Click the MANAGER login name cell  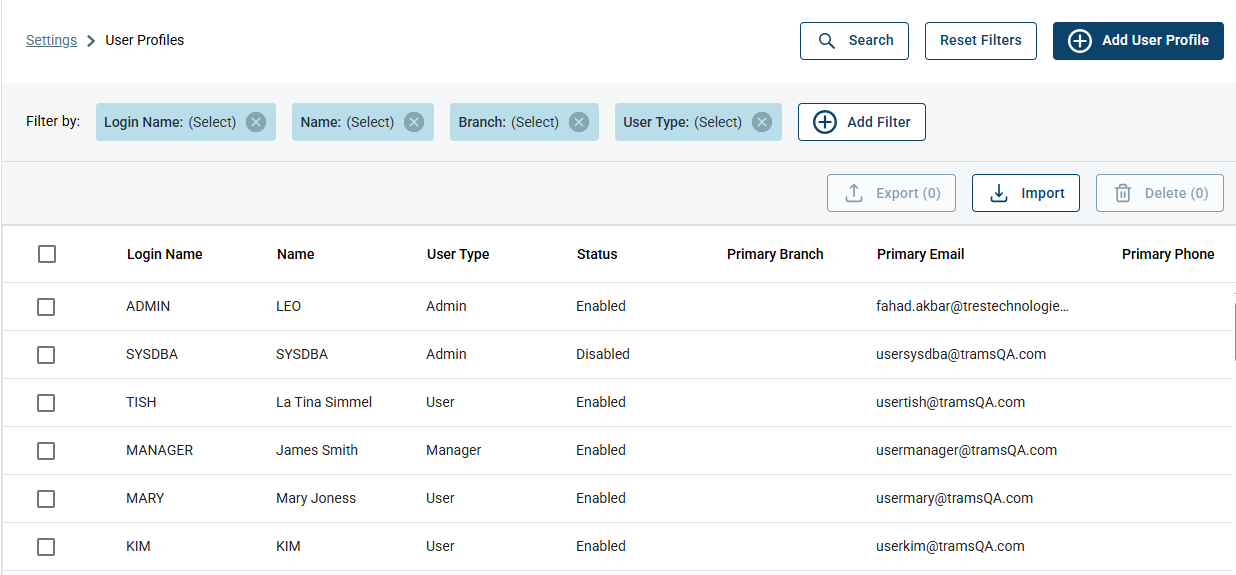point(160,450)
